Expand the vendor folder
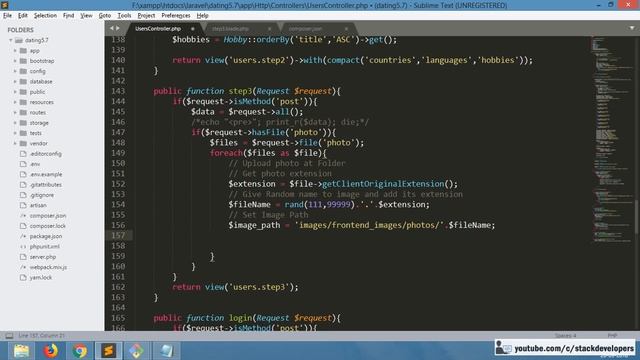640x360 pixels. (x=15, y=143)
